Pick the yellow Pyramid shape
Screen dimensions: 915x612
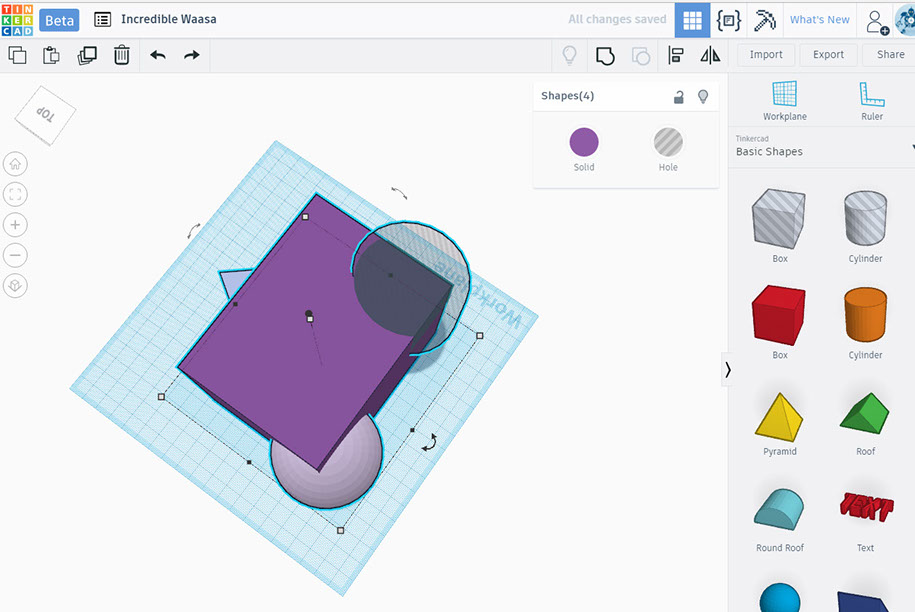779,417
